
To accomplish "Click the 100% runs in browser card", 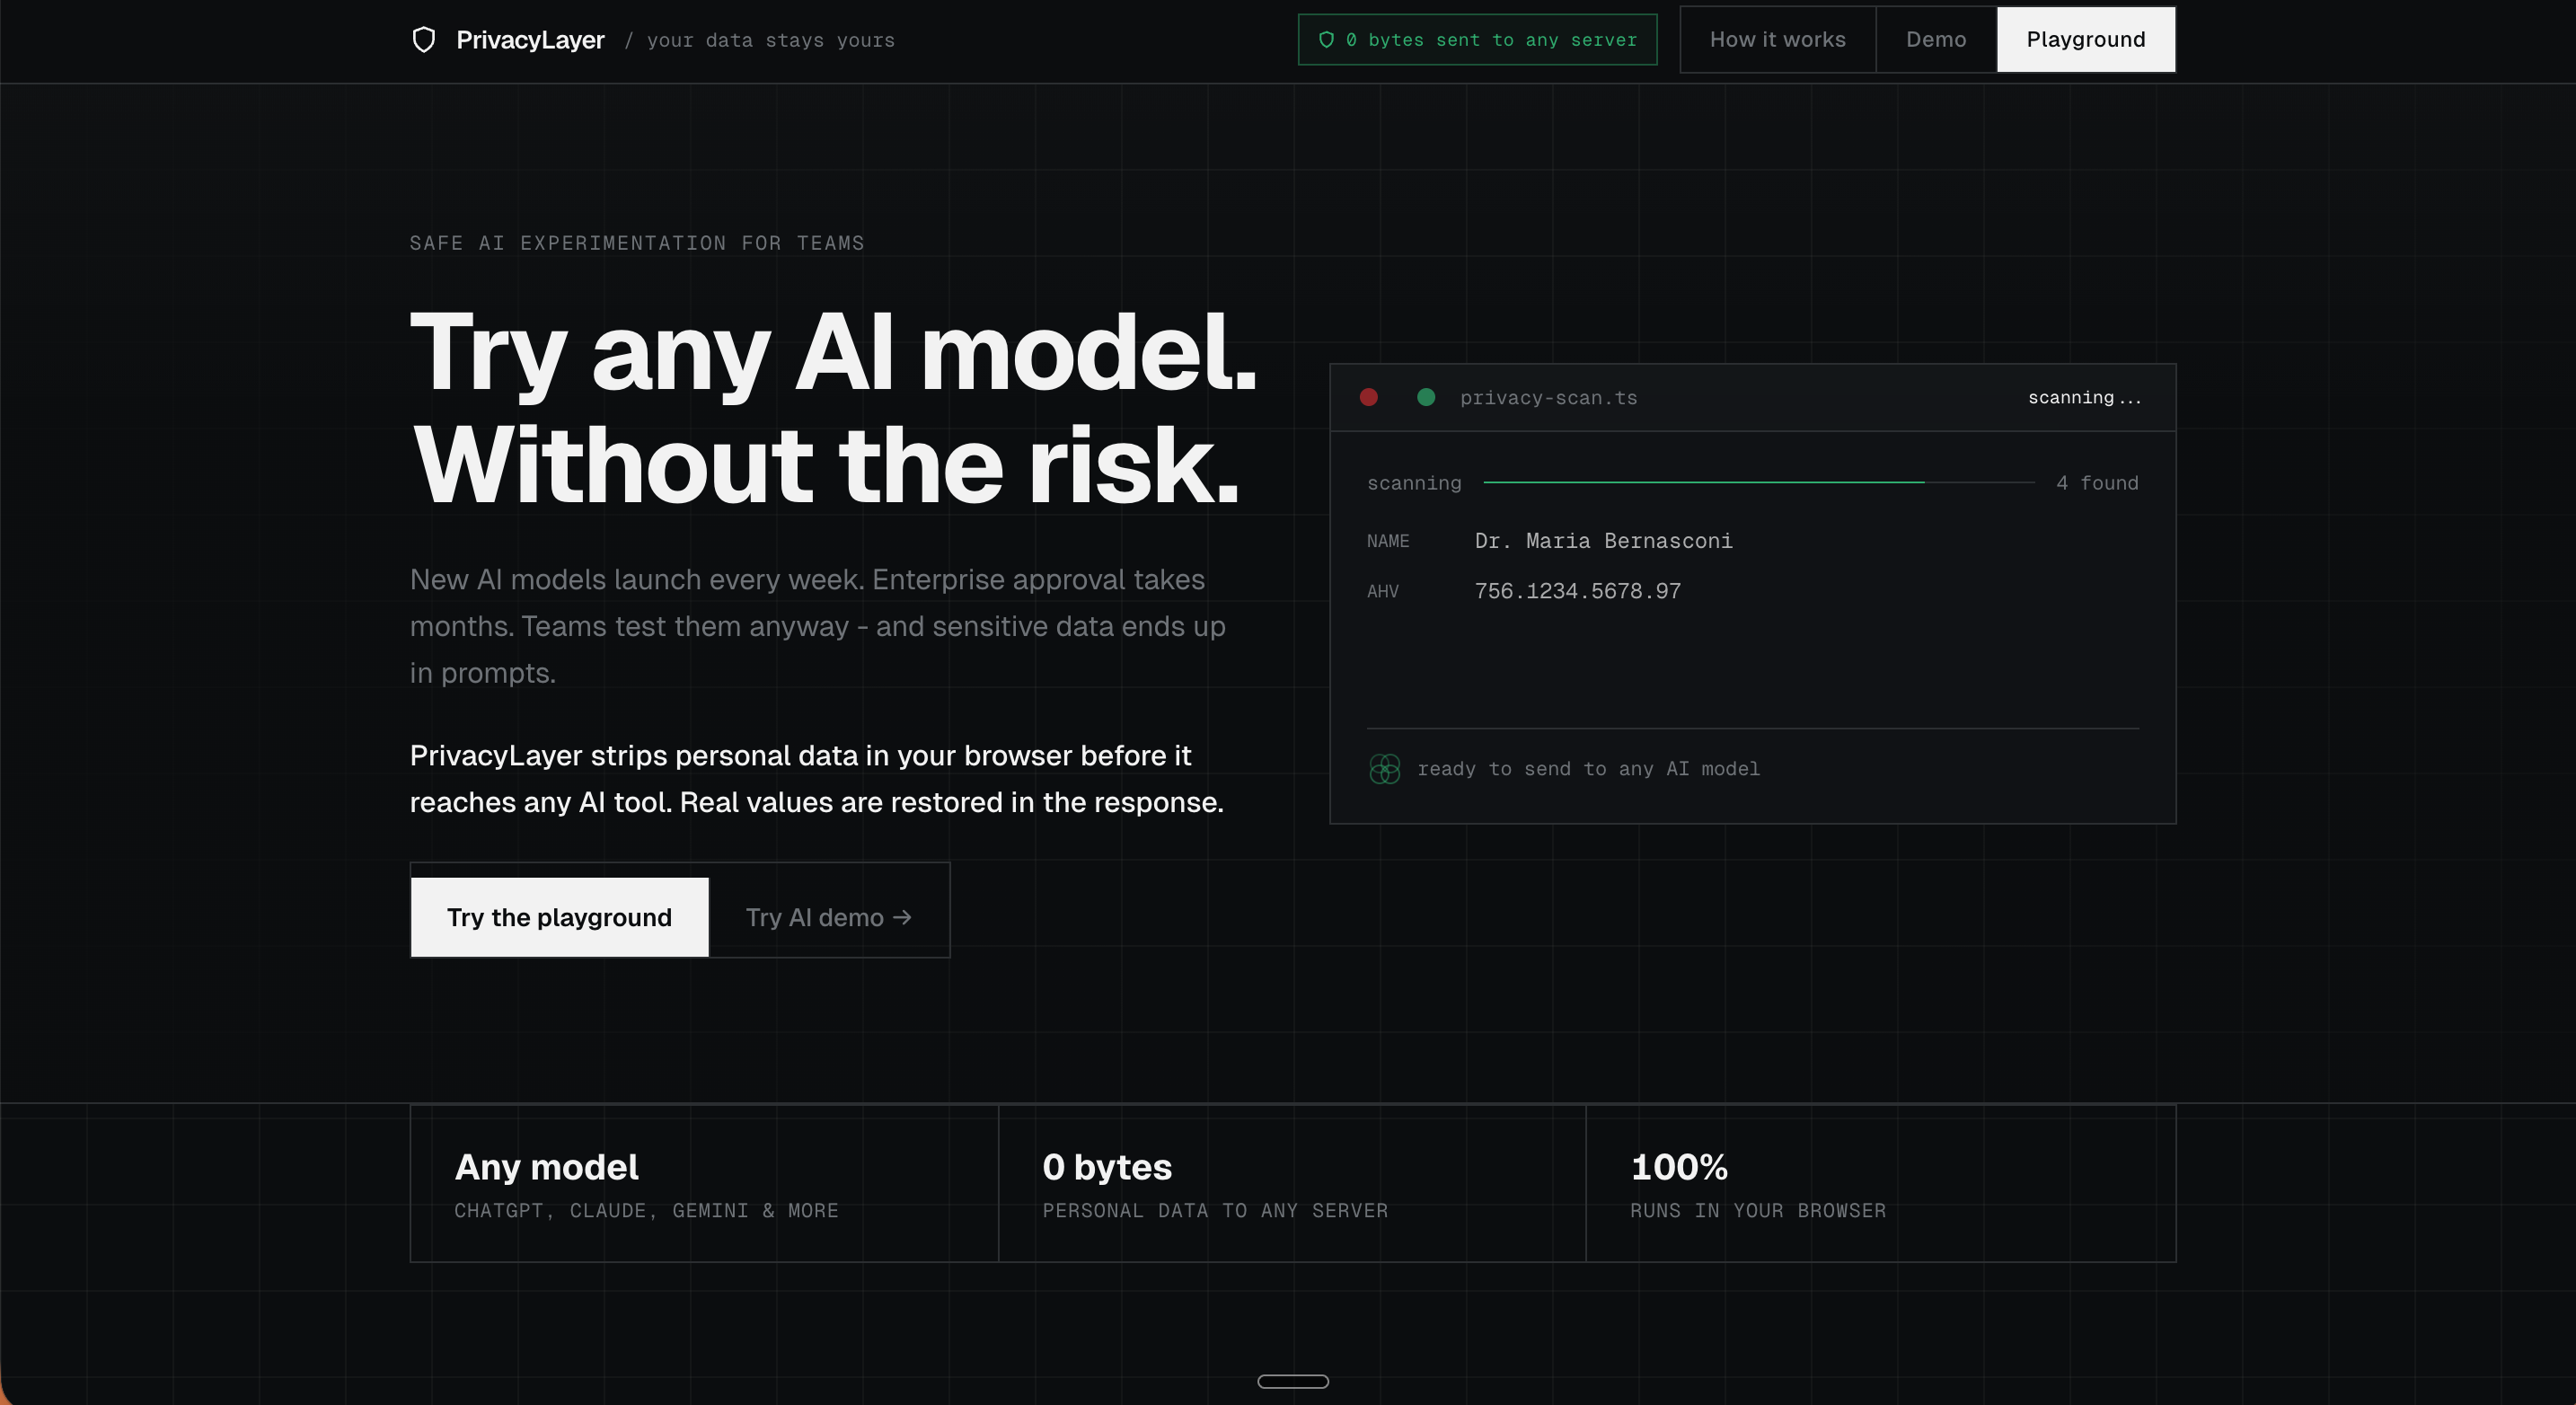I will pyautogui.click(x=1880, y=1184).
